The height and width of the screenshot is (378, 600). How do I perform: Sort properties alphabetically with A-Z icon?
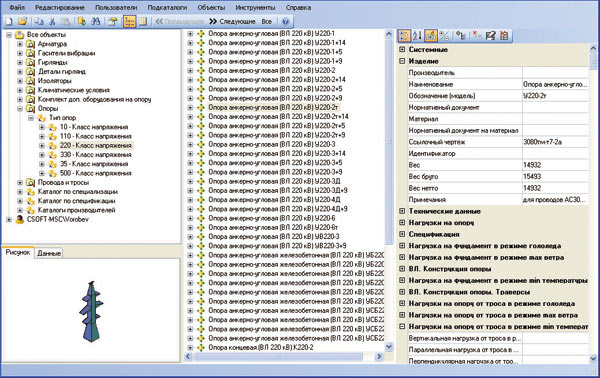(417, 36)
